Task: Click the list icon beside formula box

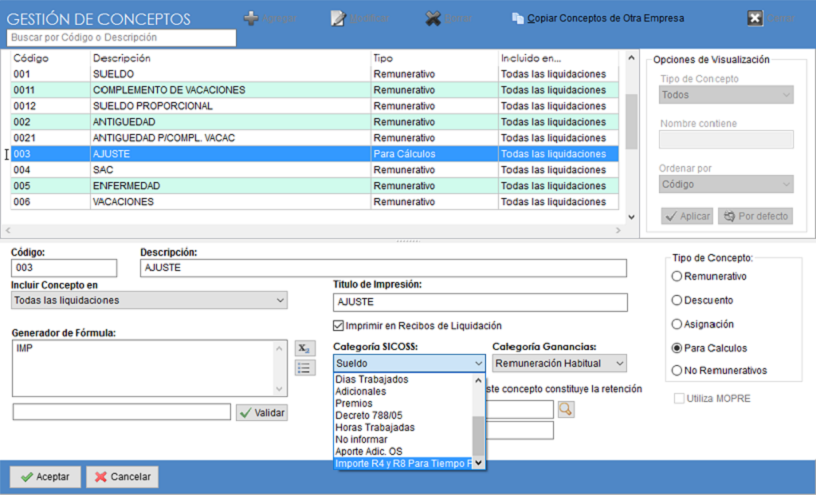Action: point(305,368)
